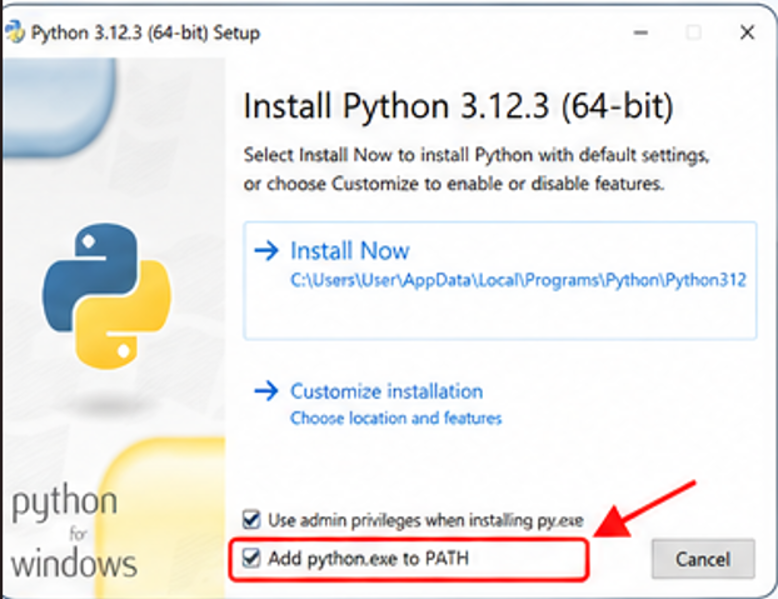
Task: Click the large Python logo graphic
Action: pyautogui.click(x=107, y=296)
